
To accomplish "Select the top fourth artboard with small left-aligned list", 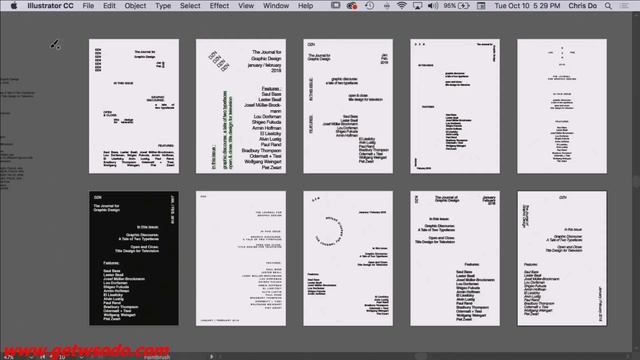I will 455,106.
